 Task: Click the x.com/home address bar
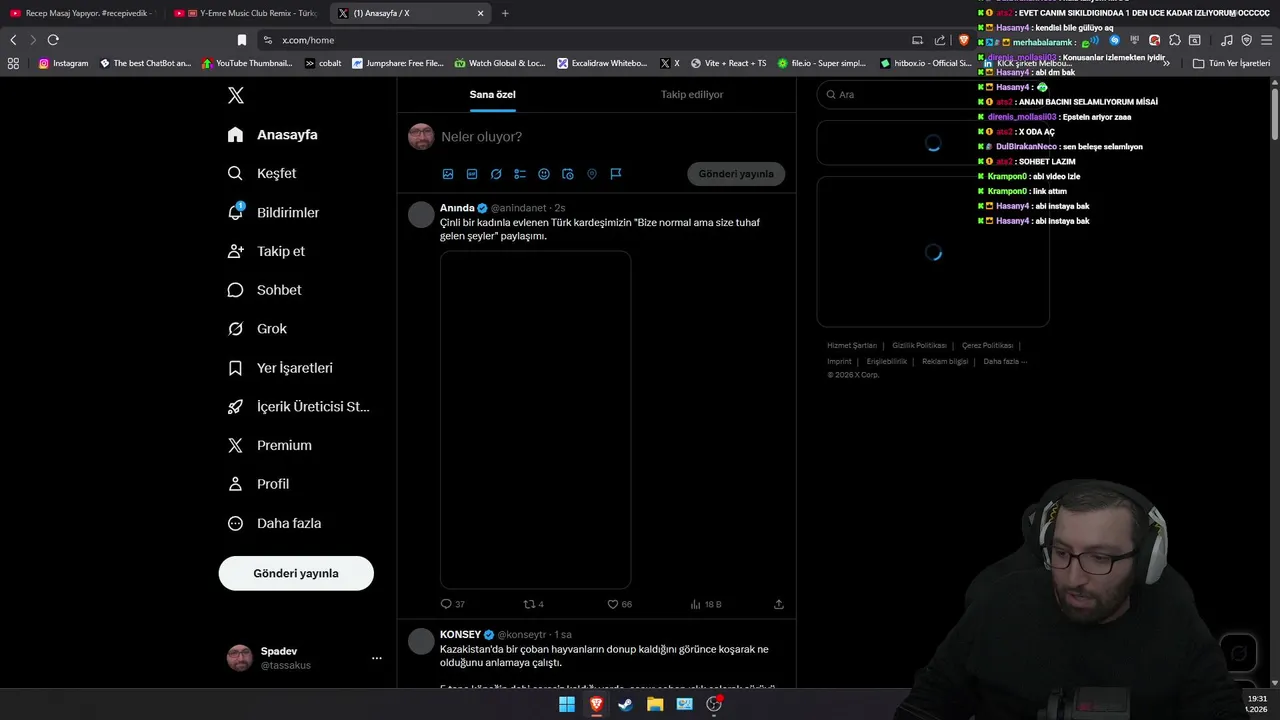[x=580, y=40]
